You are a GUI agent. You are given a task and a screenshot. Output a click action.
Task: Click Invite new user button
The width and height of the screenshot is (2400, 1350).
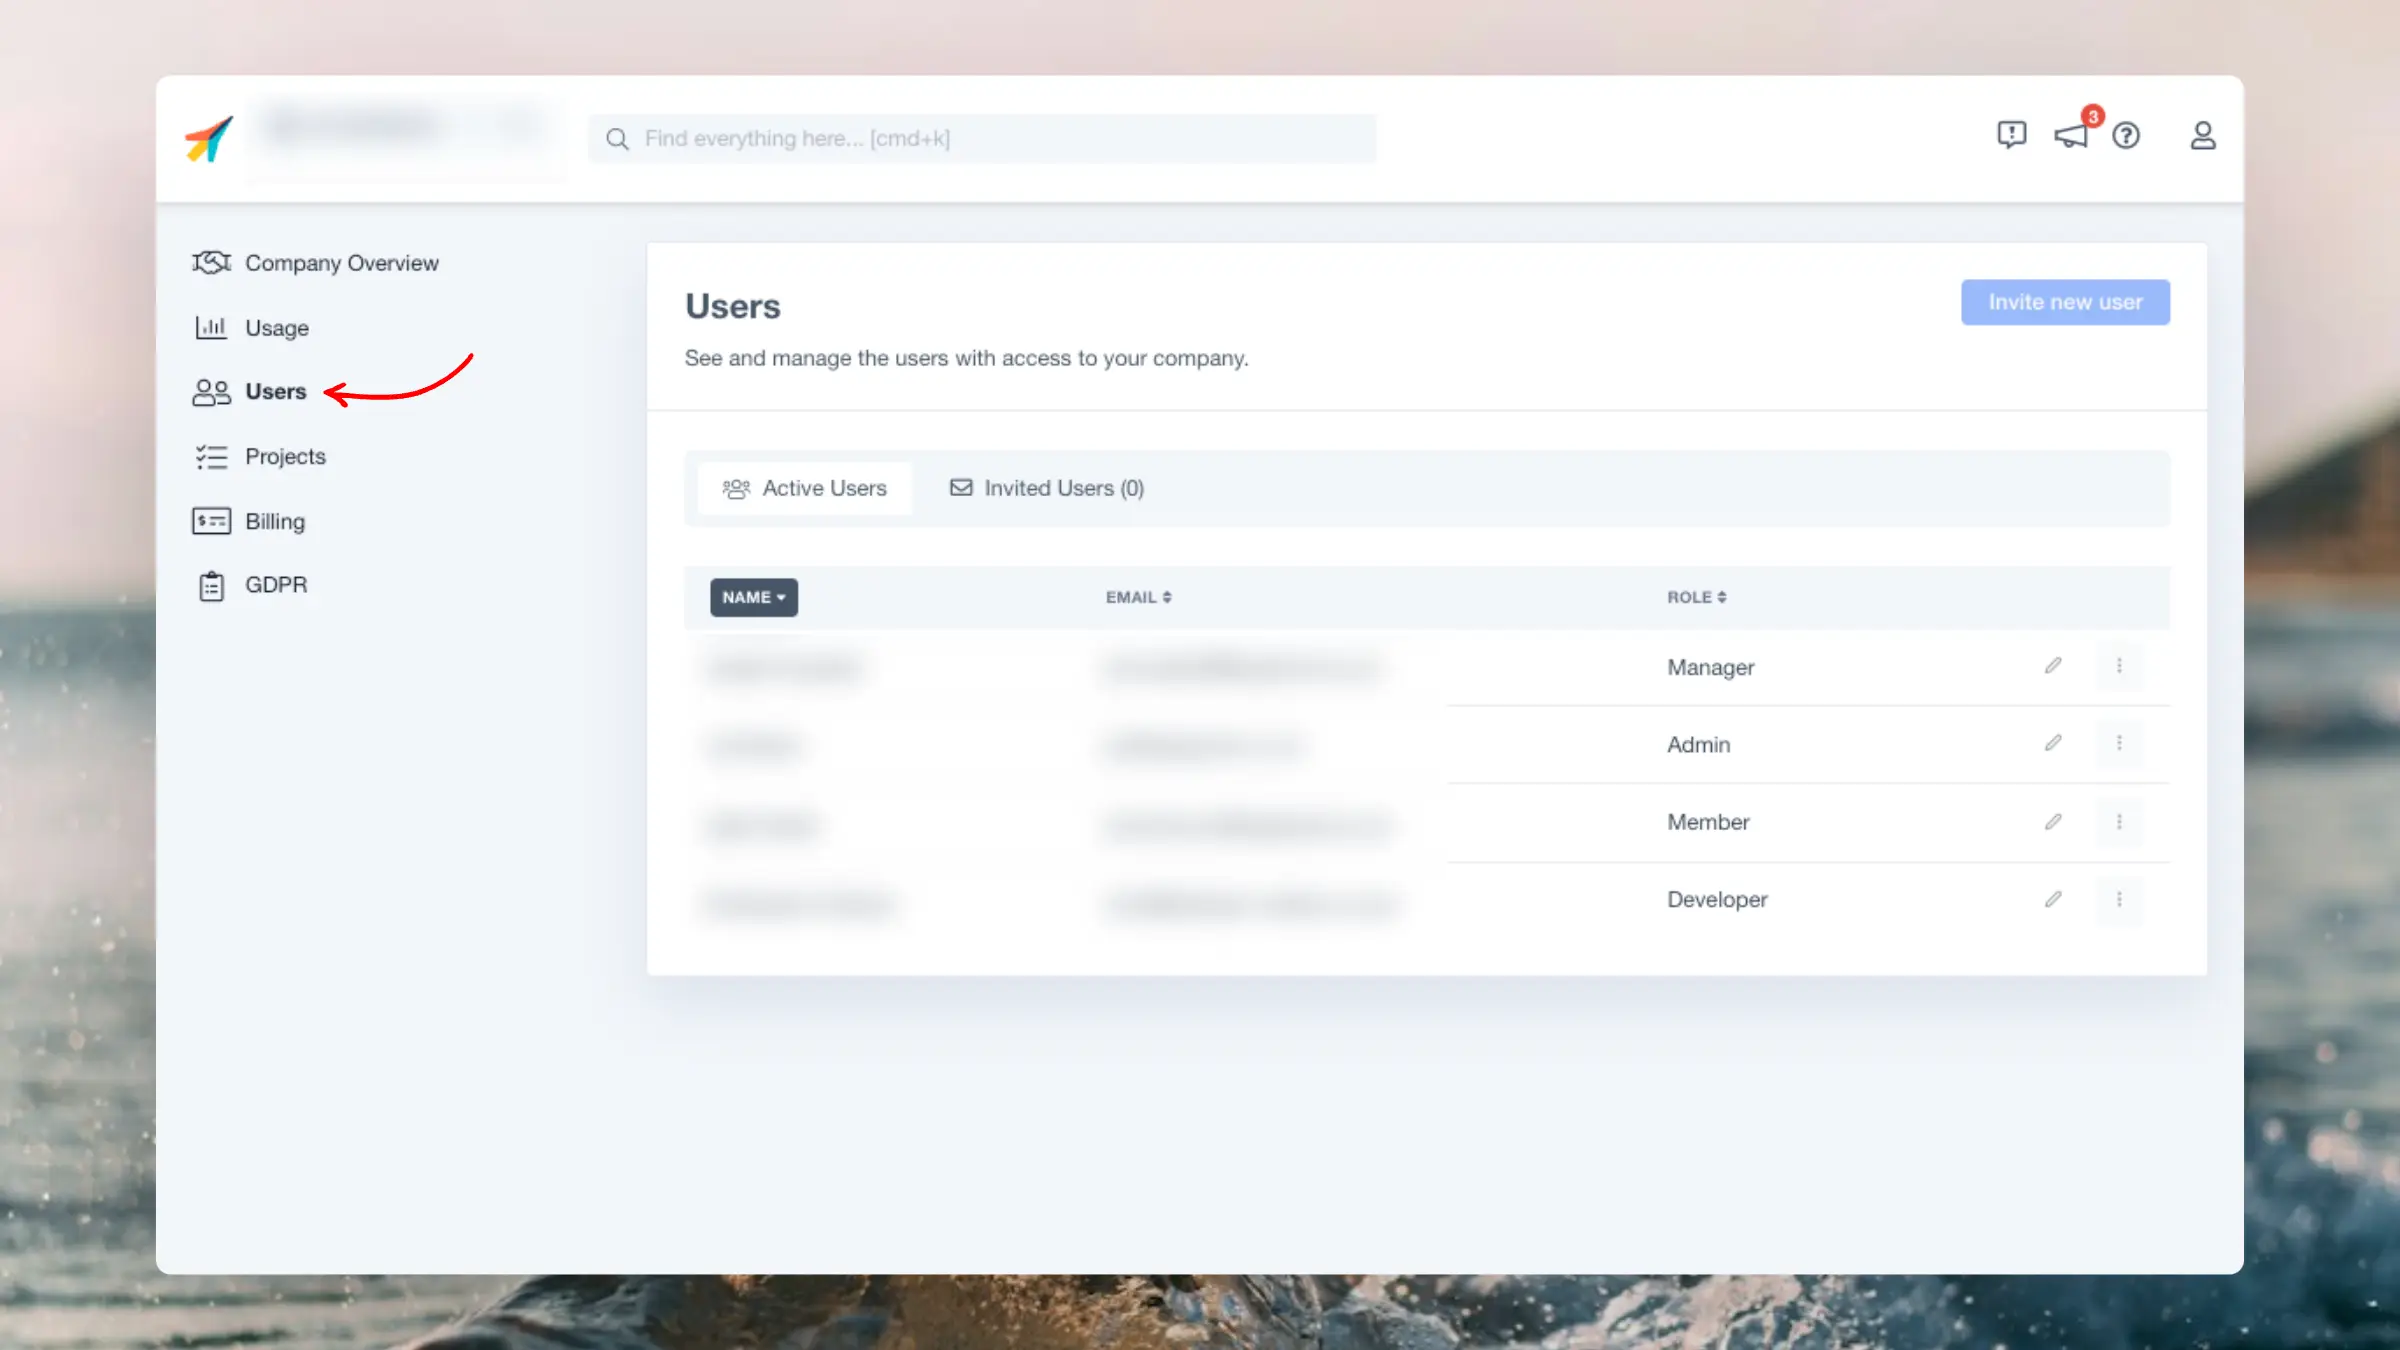(x=2065, y=302)
